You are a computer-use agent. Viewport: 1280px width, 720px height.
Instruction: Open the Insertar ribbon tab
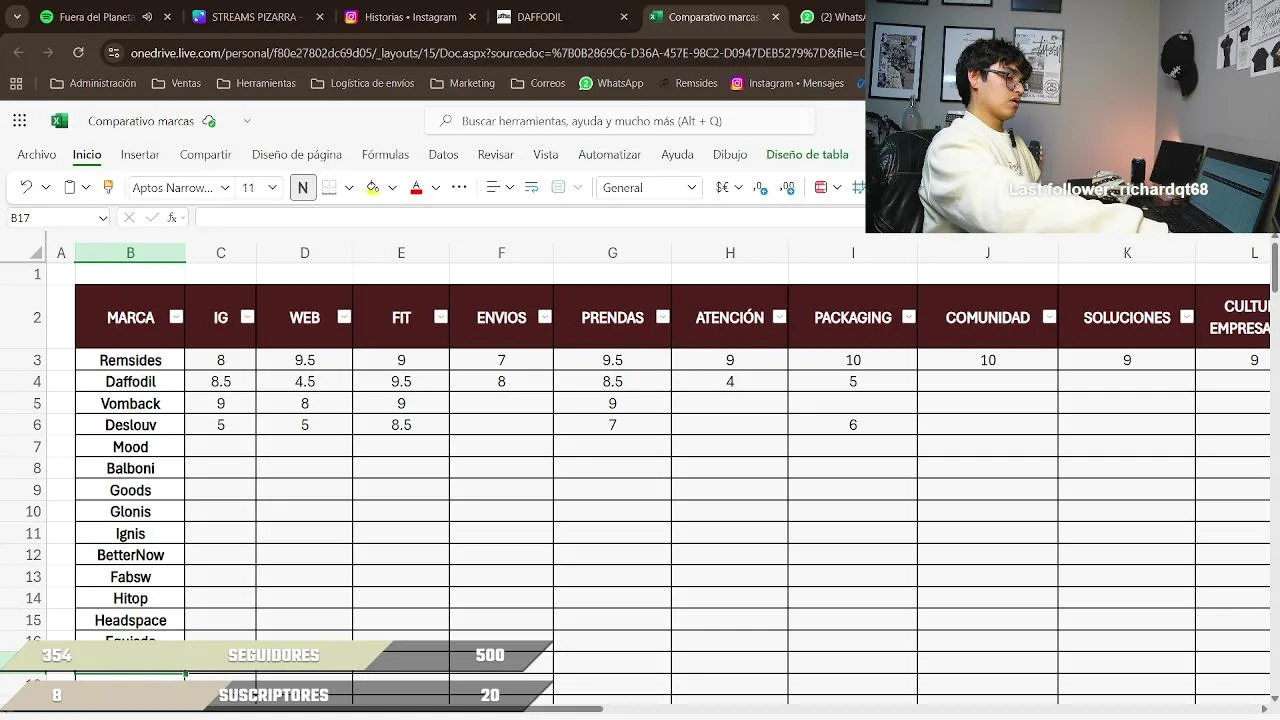point(140,154)
